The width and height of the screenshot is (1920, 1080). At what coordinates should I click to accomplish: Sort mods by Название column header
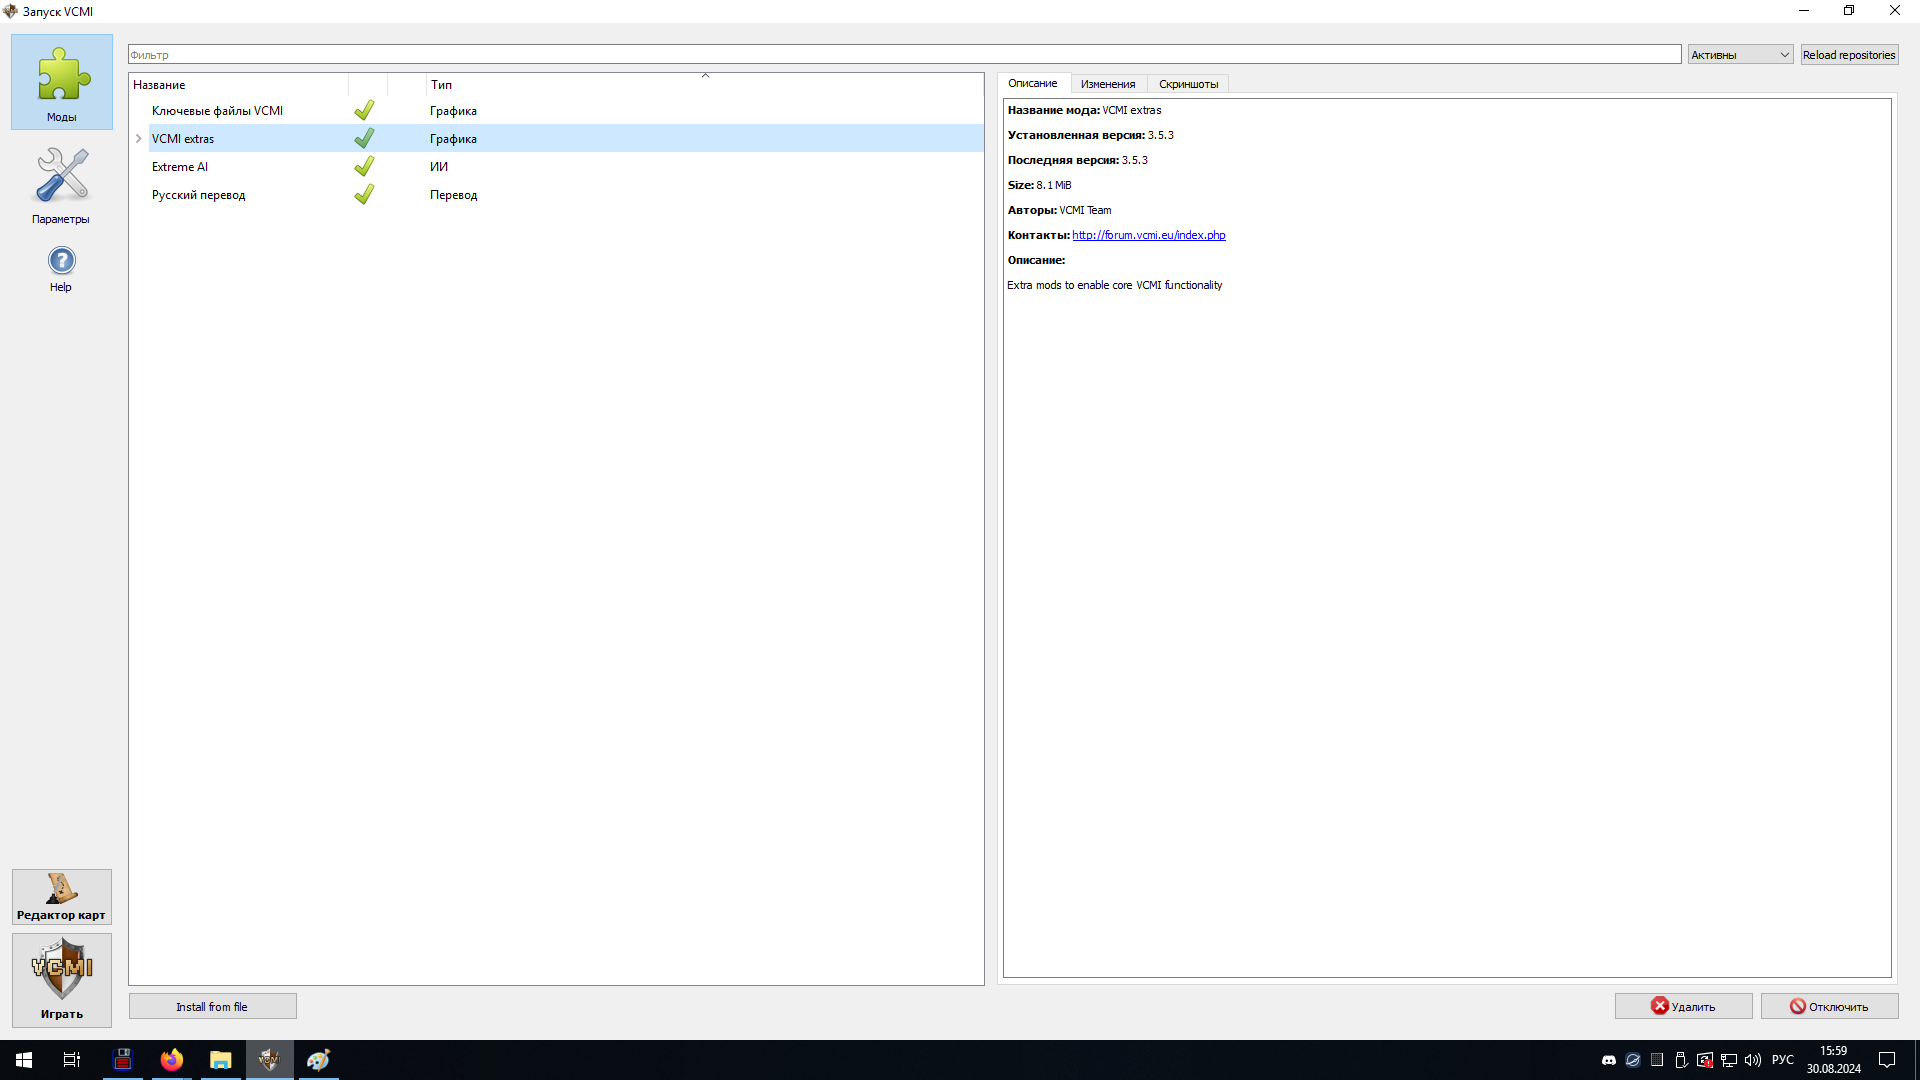pos(238,85)
